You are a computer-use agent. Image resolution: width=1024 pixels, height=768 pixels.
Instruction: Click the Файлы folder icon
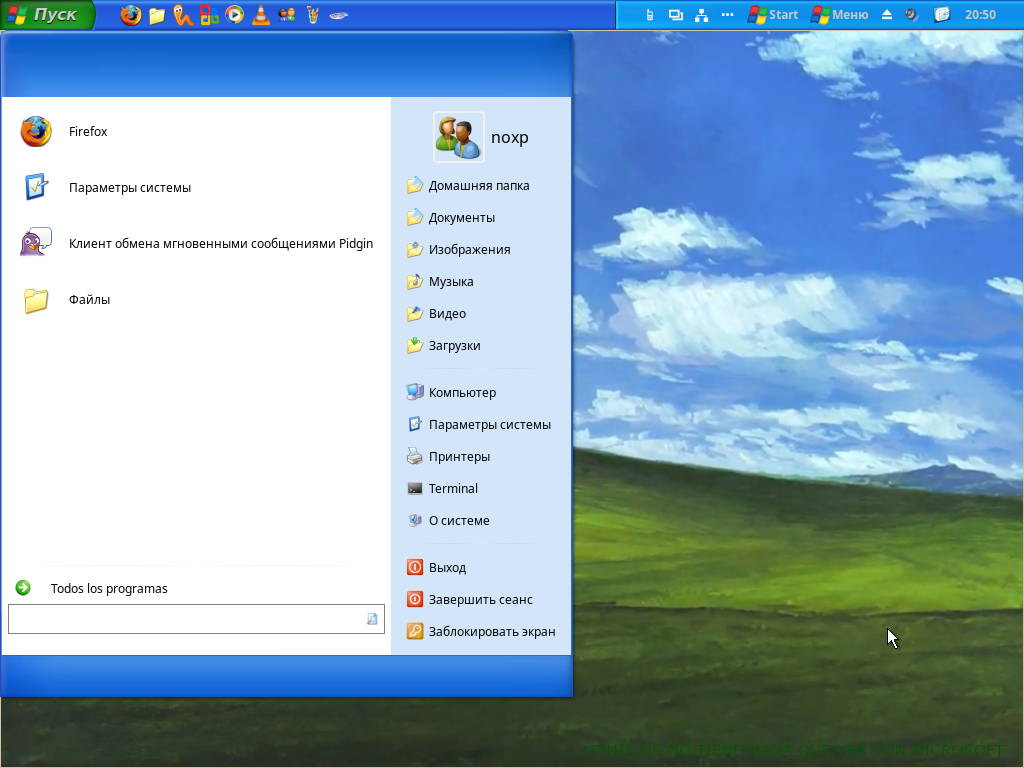pos(36,300)
